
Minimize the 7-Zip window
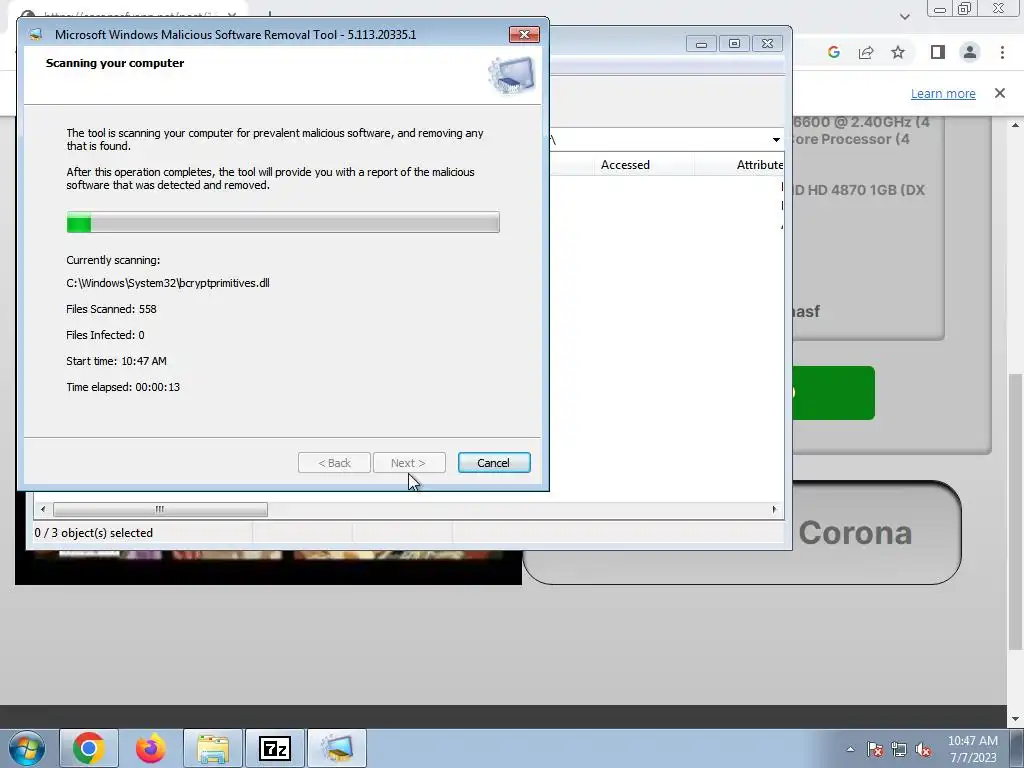pos(701,44)
